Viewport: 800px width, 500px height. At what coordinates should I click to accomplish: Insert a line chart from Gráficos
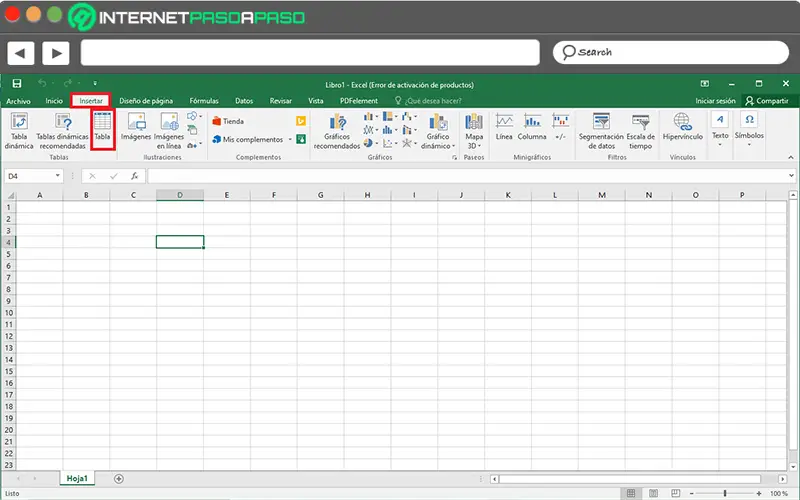click(x=368, y=130)
